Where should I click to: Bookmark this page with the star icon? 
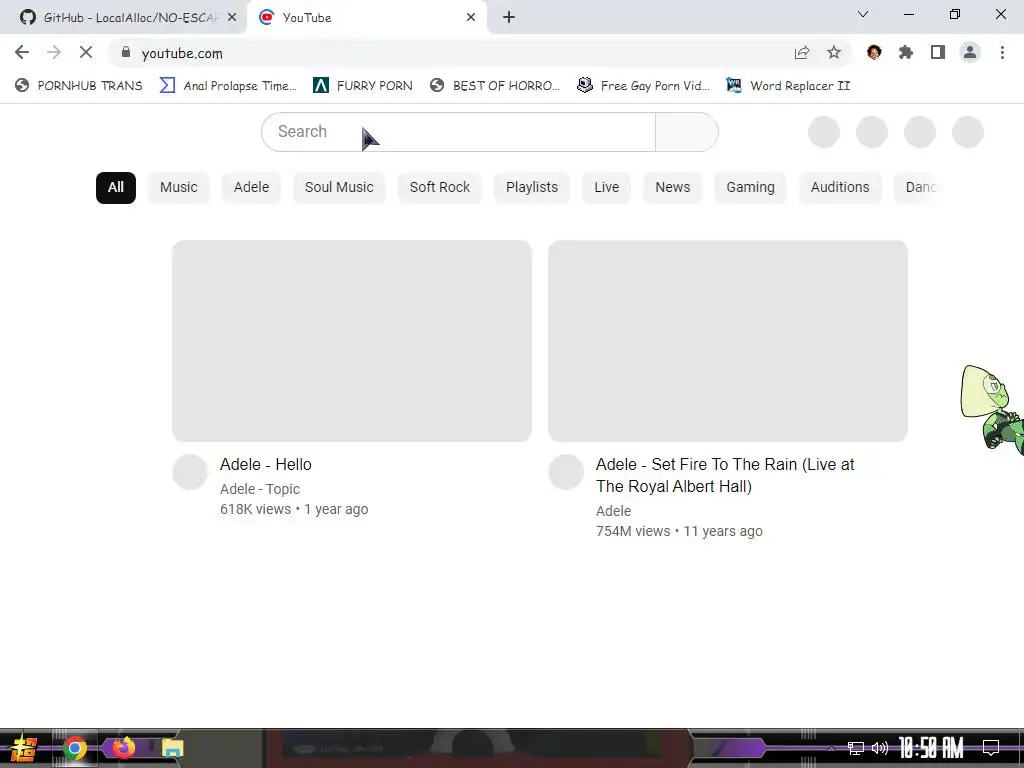point(834,53)
